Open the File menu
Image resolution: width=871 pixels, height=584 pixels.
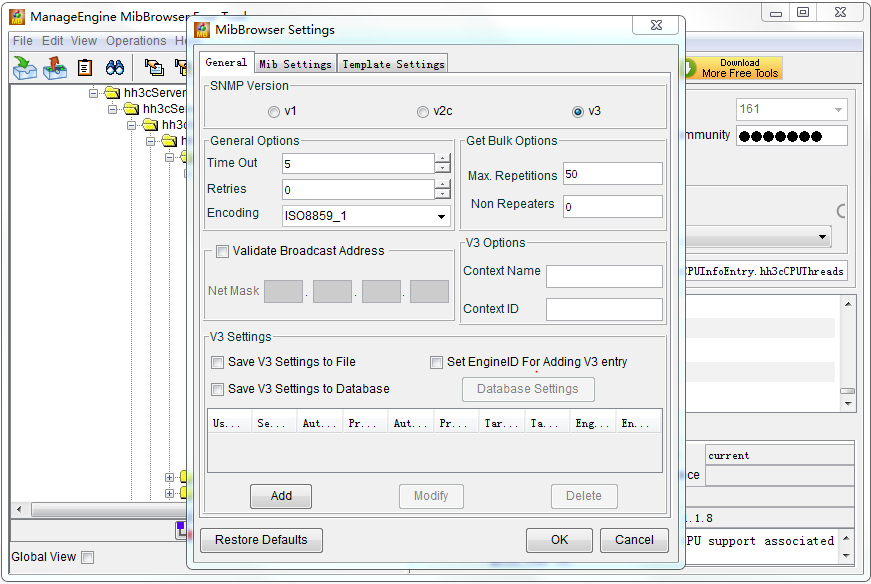coord(23,41)
